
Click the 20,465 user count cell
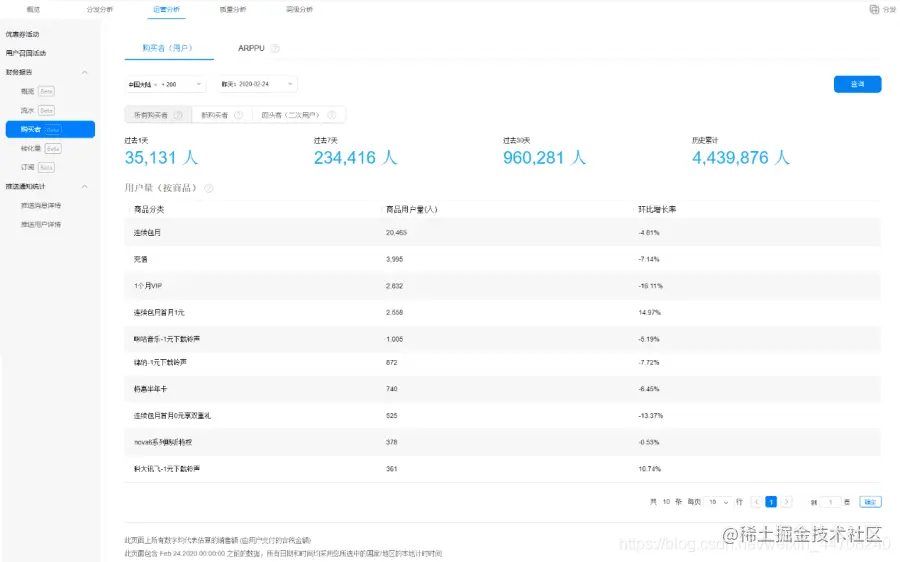[x=396, y=232]
